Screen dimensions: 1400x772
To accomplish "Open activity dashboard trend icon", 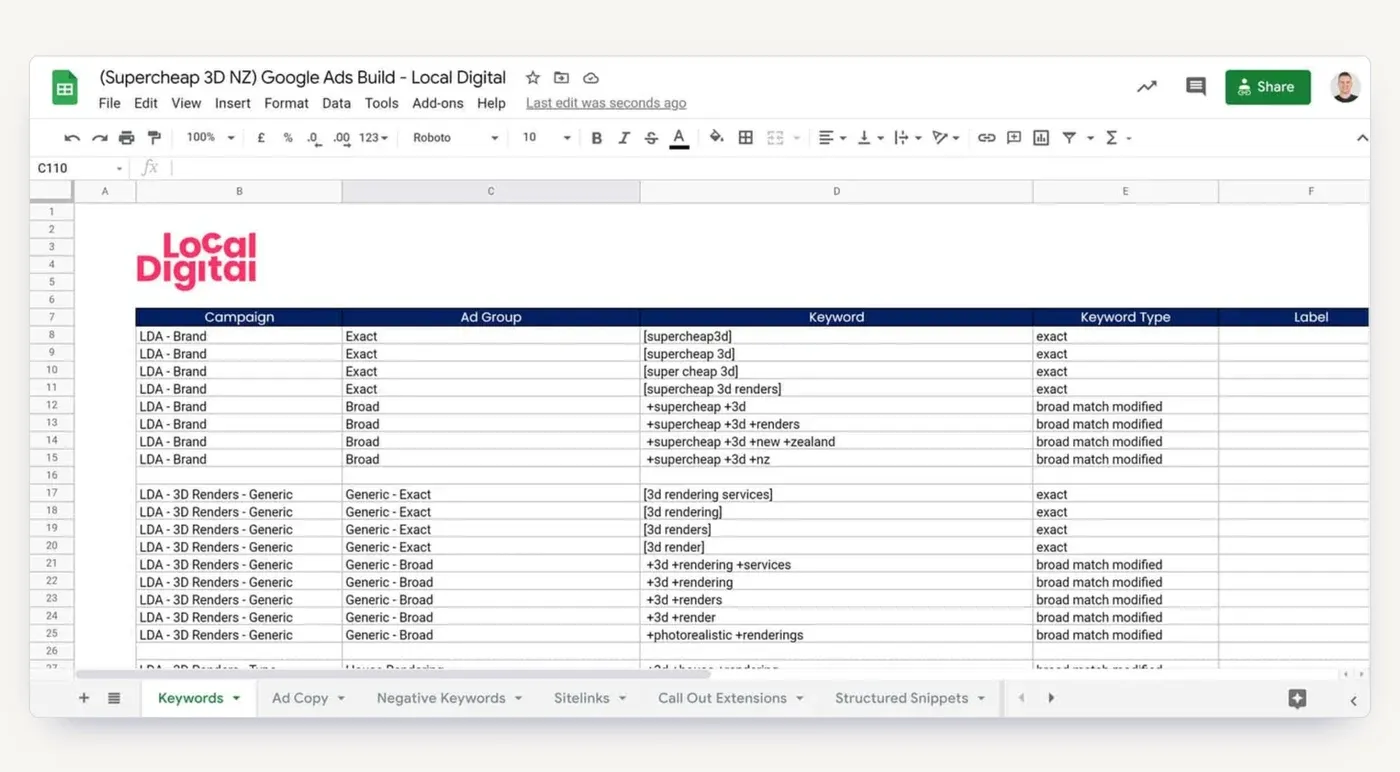I will coord(1147,87).
